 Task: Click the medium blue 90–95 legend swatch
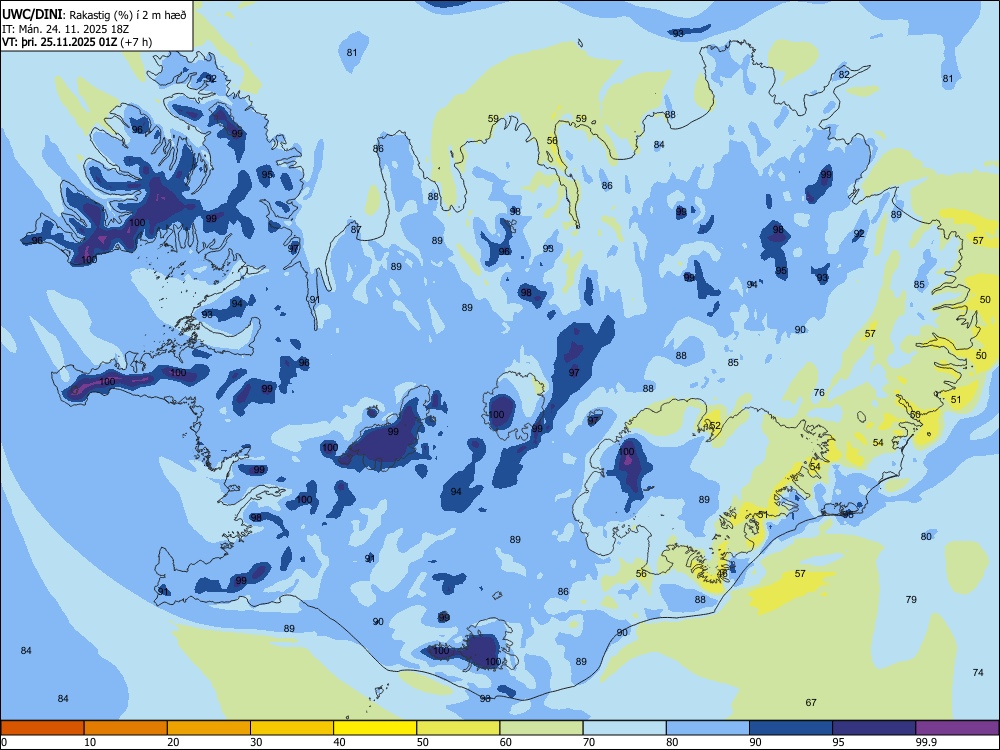[x=791, y=728]
